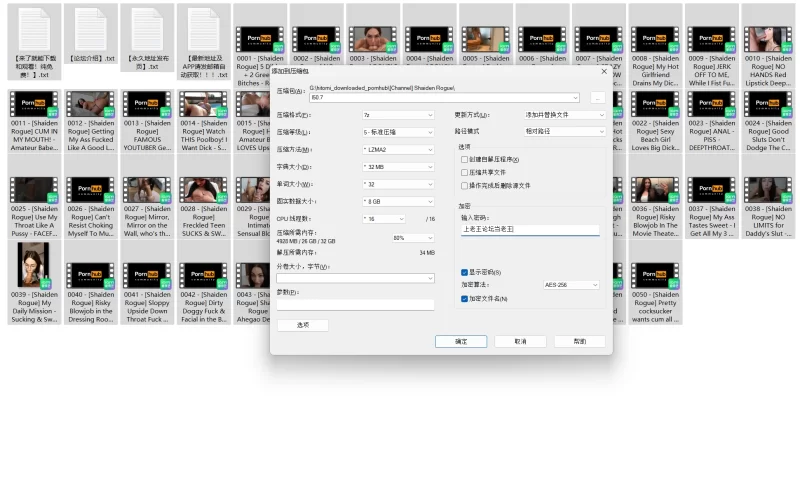This screenshot has width=800, height=479.
Task: Select video file 0024 in the folder
Action: point(768,105)
